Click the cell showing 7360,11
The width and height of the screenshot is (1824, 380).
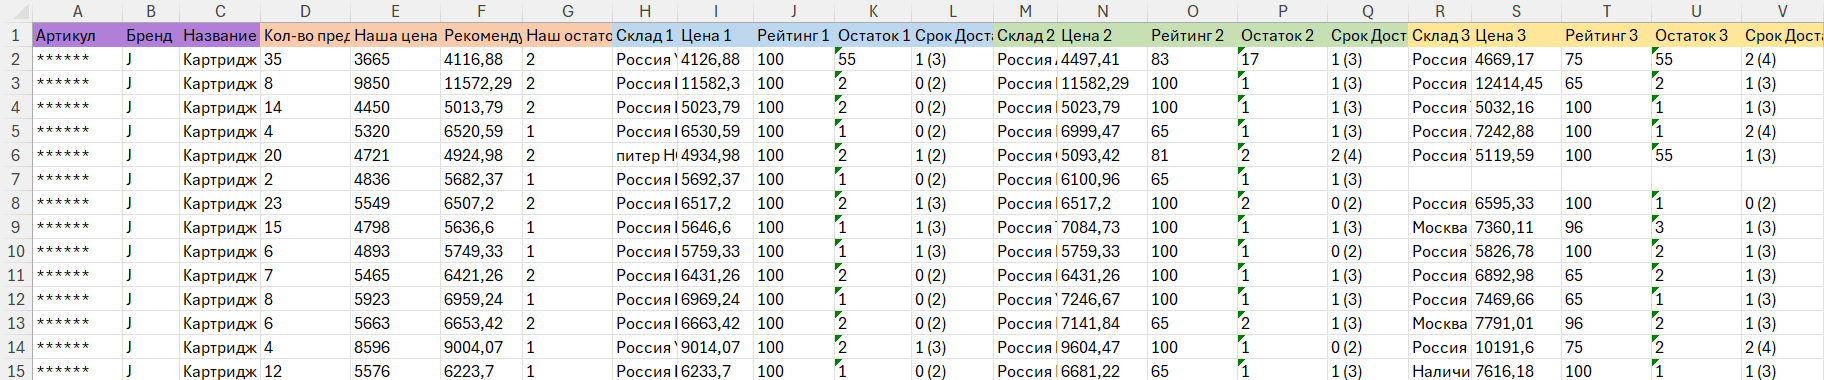coord(1516,227)
